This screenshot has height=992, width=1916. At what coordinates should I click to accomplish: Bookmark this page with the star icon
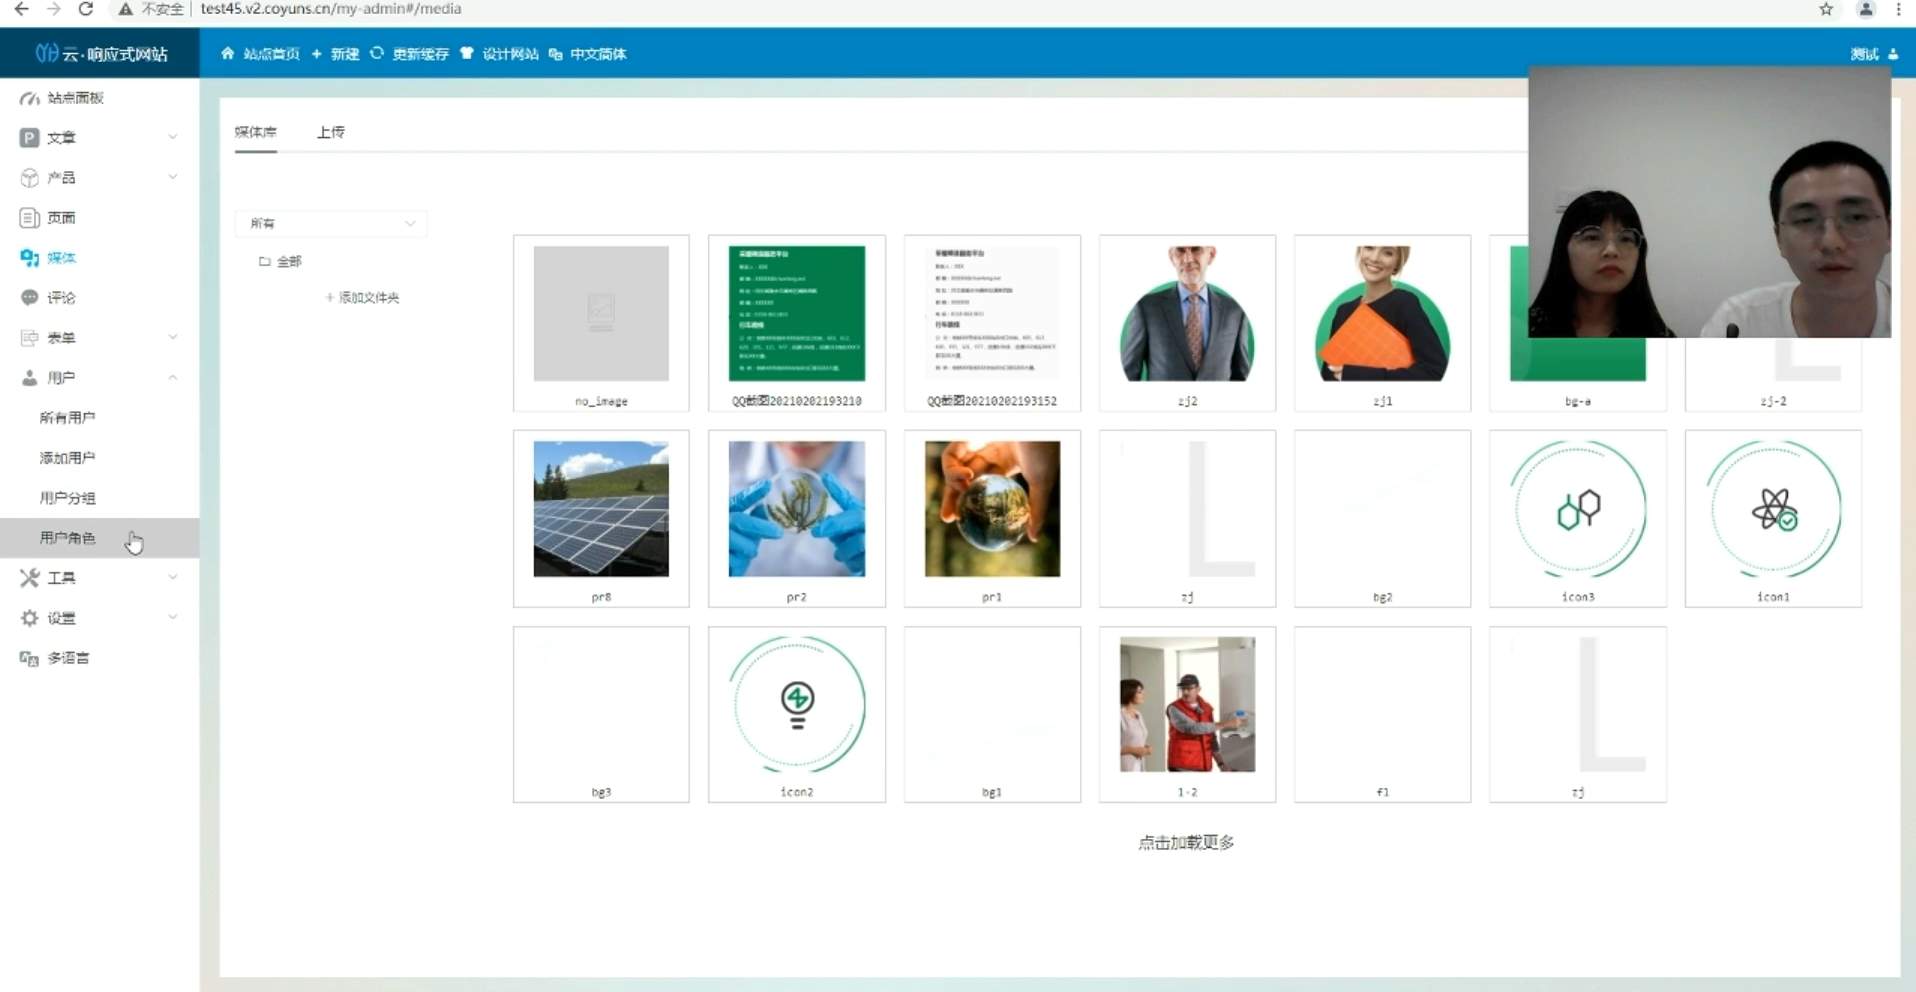click(x=1826, y=9)
